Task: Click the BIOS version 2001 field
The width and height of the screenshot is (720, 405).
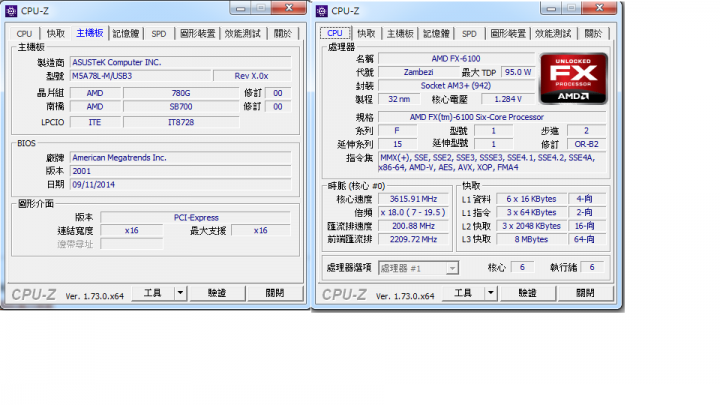Action: (180, 171)
